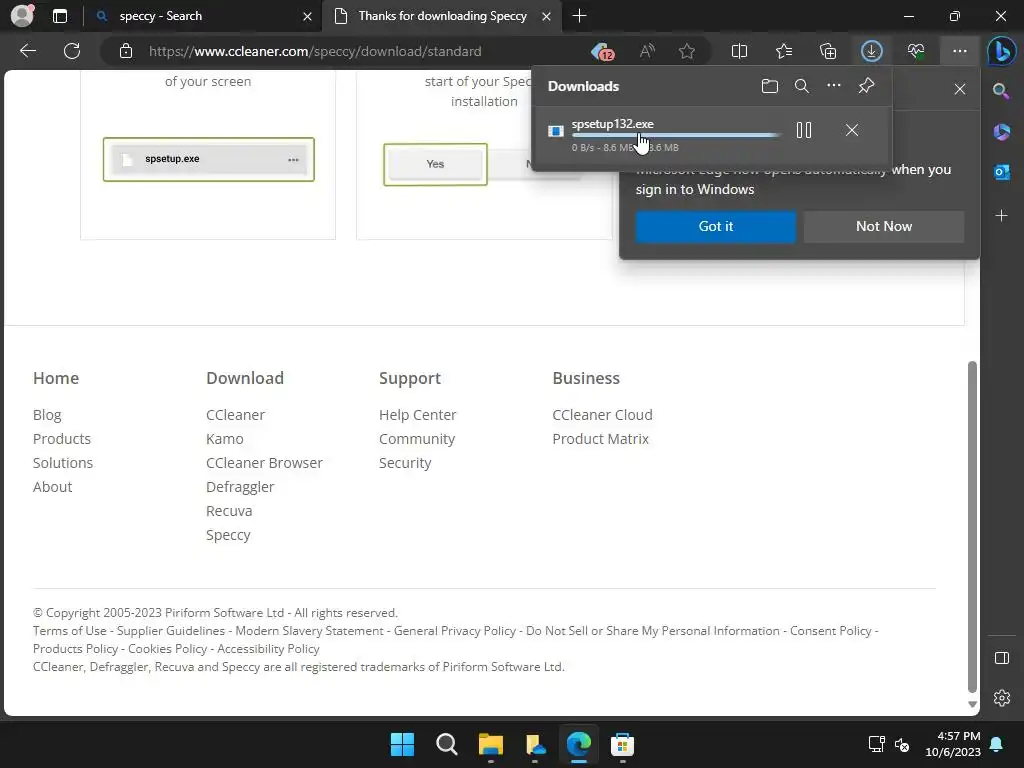Open Windows taskbar Search

(x=447, y=744)
